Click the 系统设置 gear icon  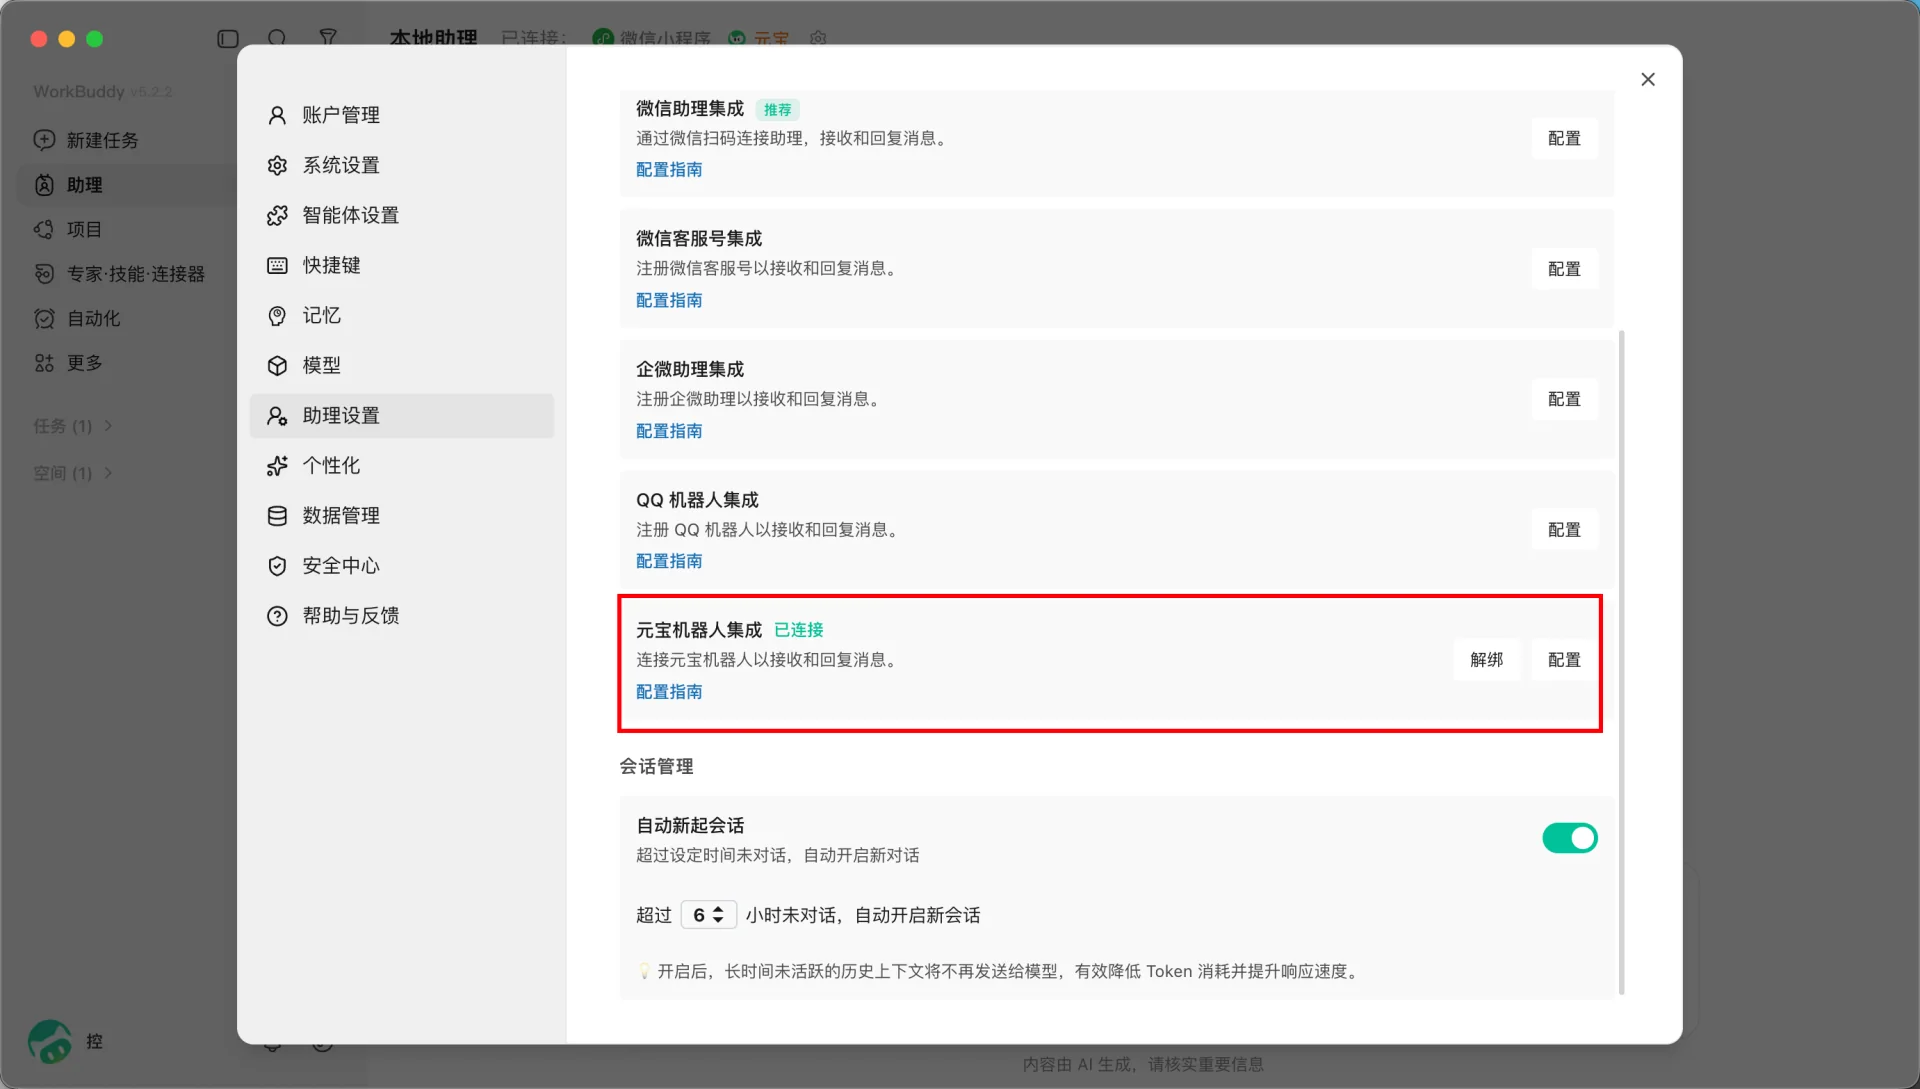point(277,165)
